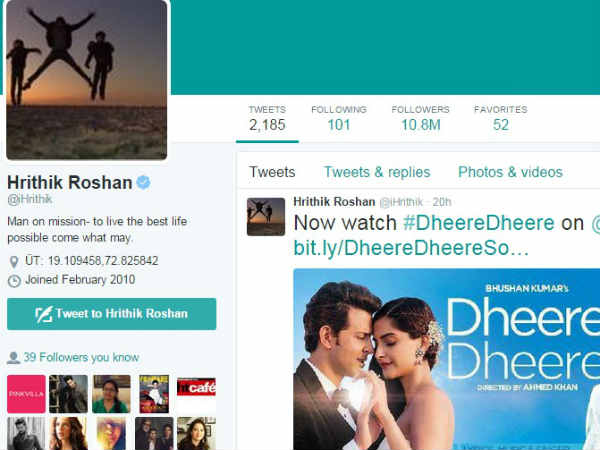Select the Tweets tab
600x450 pixels.
tap(272, 172)
